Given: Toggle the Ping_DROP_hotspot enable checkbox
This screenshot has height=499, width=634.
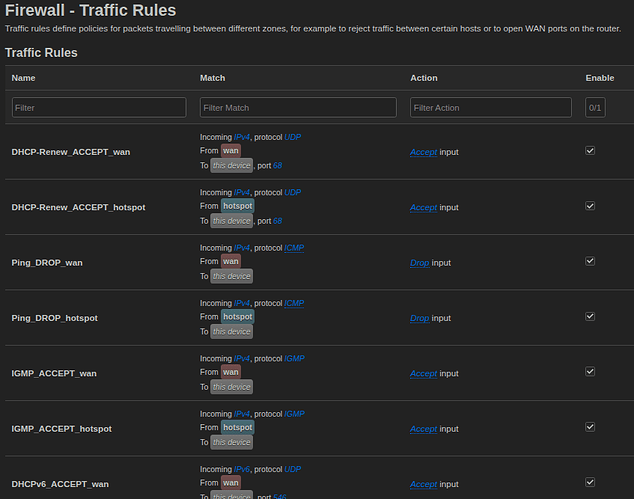Looking at the screenshot, I should (590, 317).
